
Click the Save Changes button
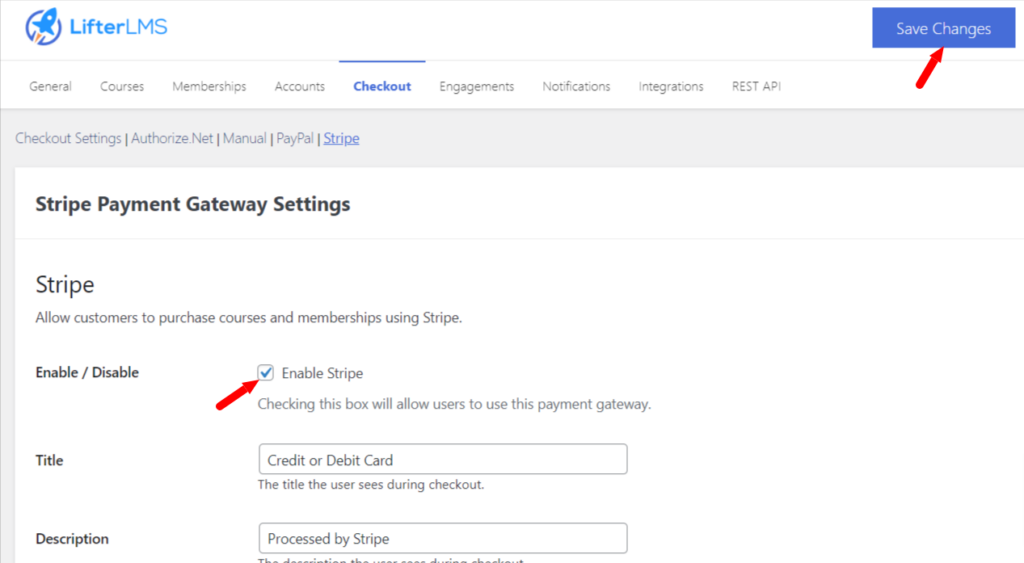pyautogui.click(x=942, y=28)
